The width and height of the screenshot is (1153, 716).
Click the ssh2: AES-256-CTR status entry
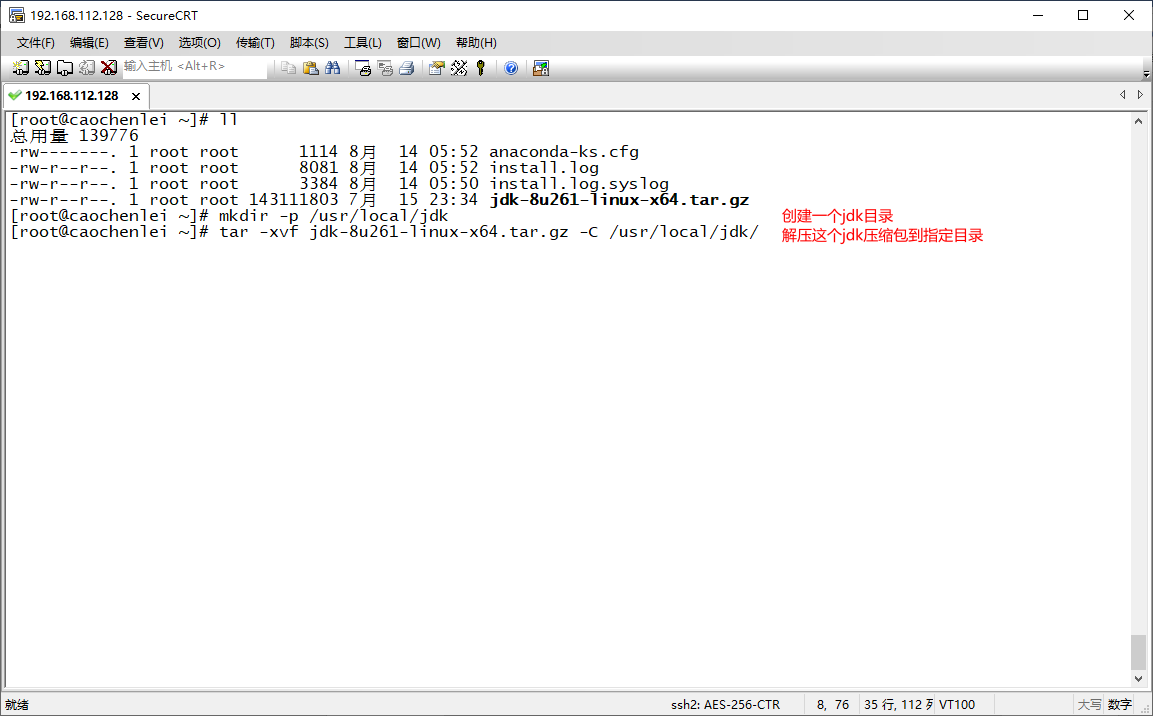tap(725, 704)
